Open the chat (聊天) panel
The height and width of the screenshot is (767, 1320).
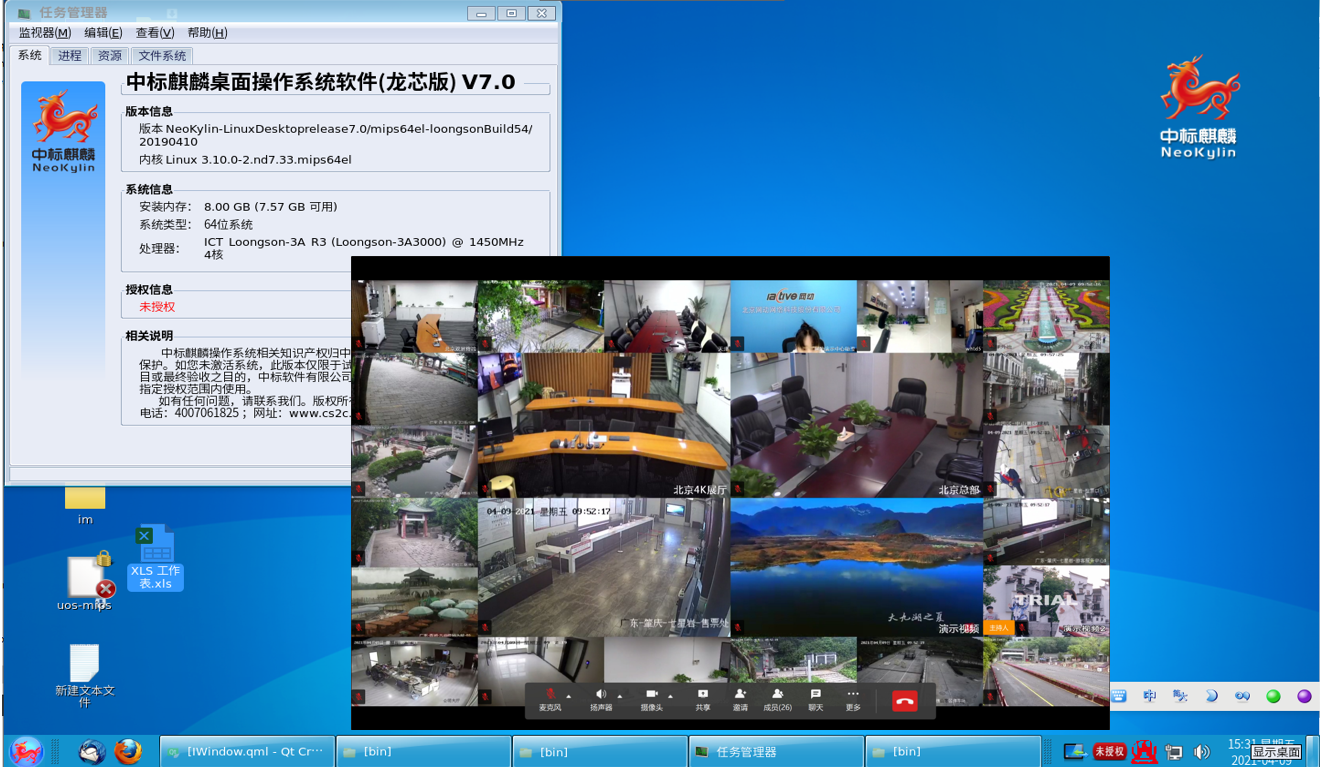[815, 699]
